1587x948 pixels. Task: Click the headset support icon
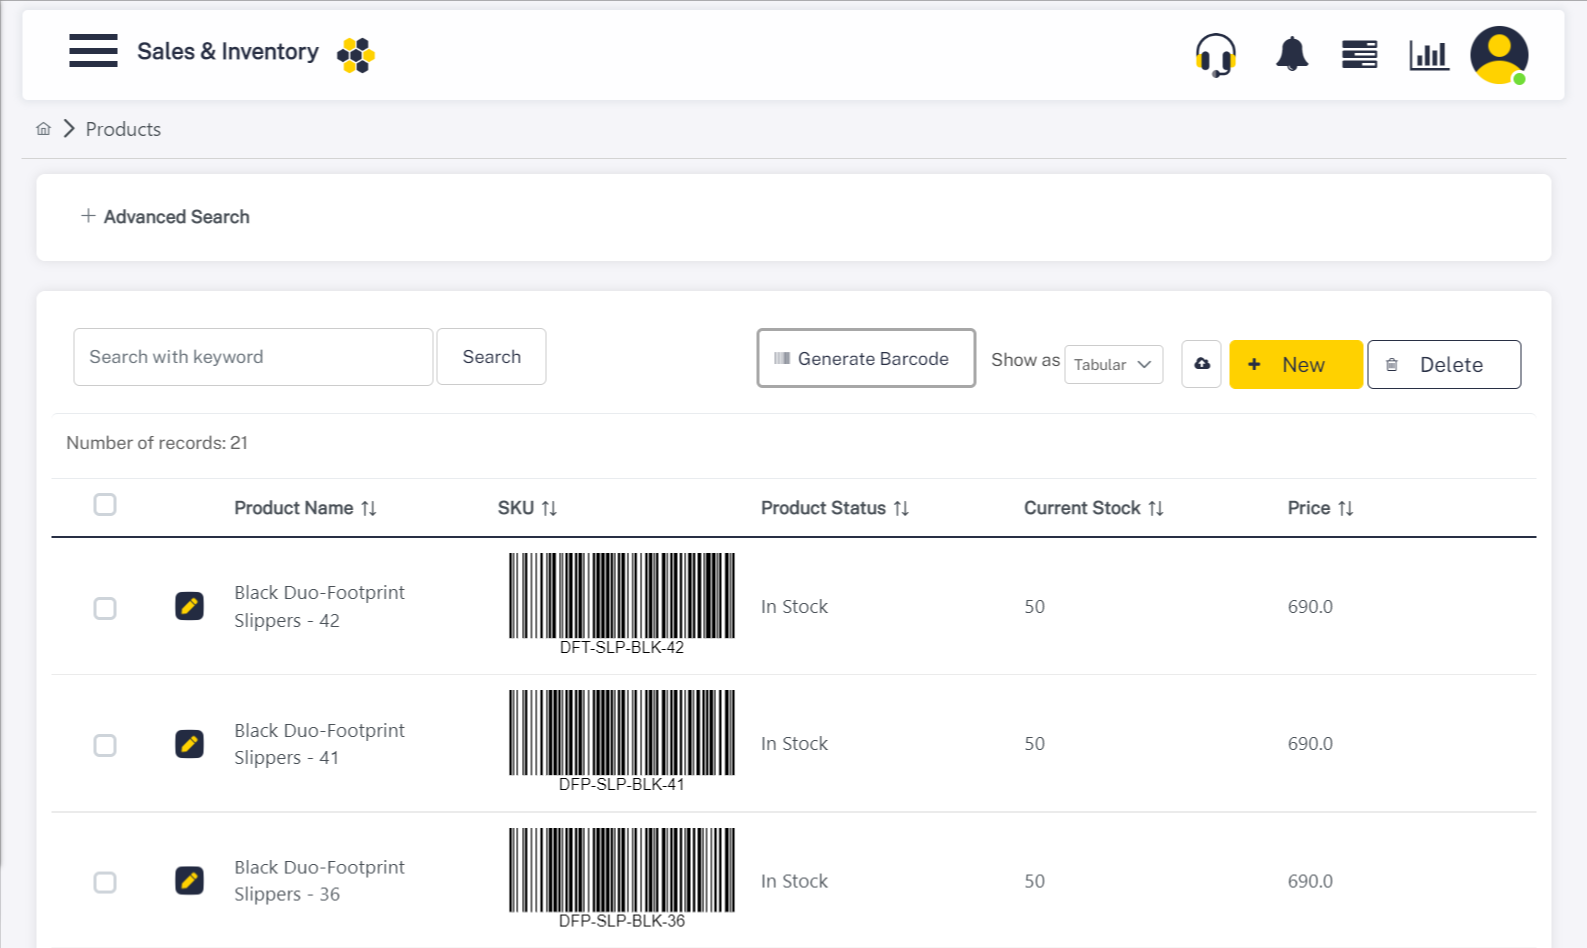tap(1215, 54)
